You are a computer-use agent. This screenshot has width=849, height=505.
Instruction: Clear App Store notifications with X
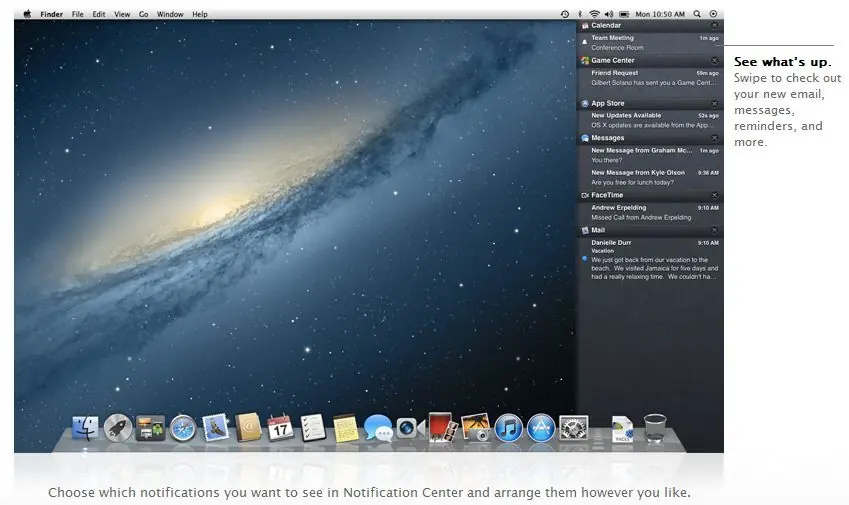click(x=714, y=103)
